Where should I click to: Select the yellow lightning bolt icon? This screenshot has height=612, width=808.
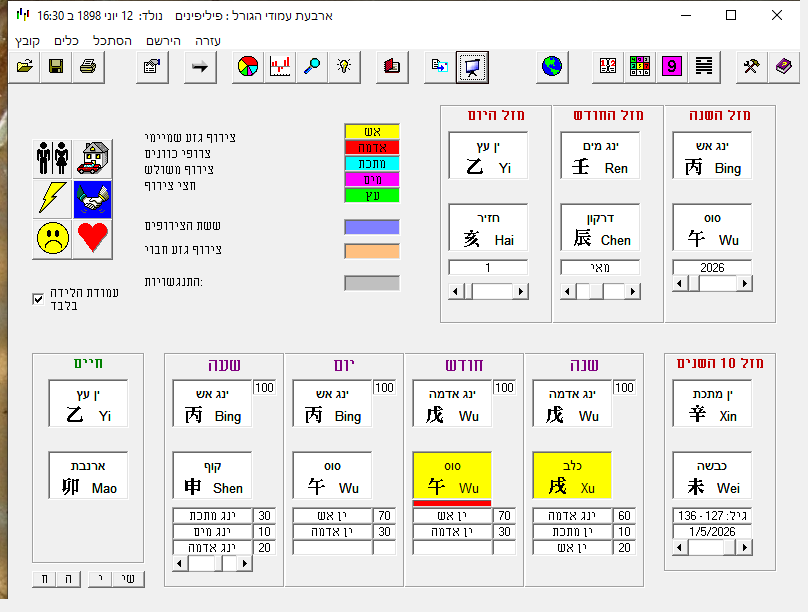[52, 198]
